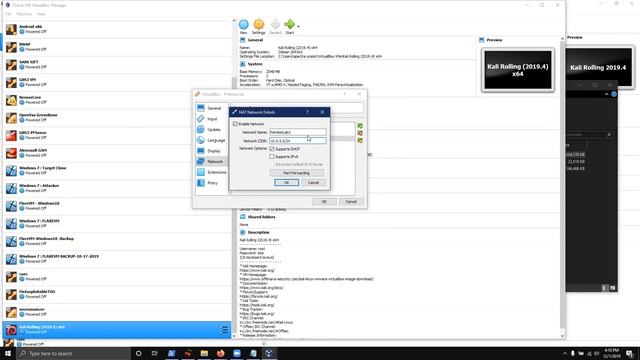Open the Proxy preferences category
This screenshot has width=640, height=360.
[x=210, y=183]
